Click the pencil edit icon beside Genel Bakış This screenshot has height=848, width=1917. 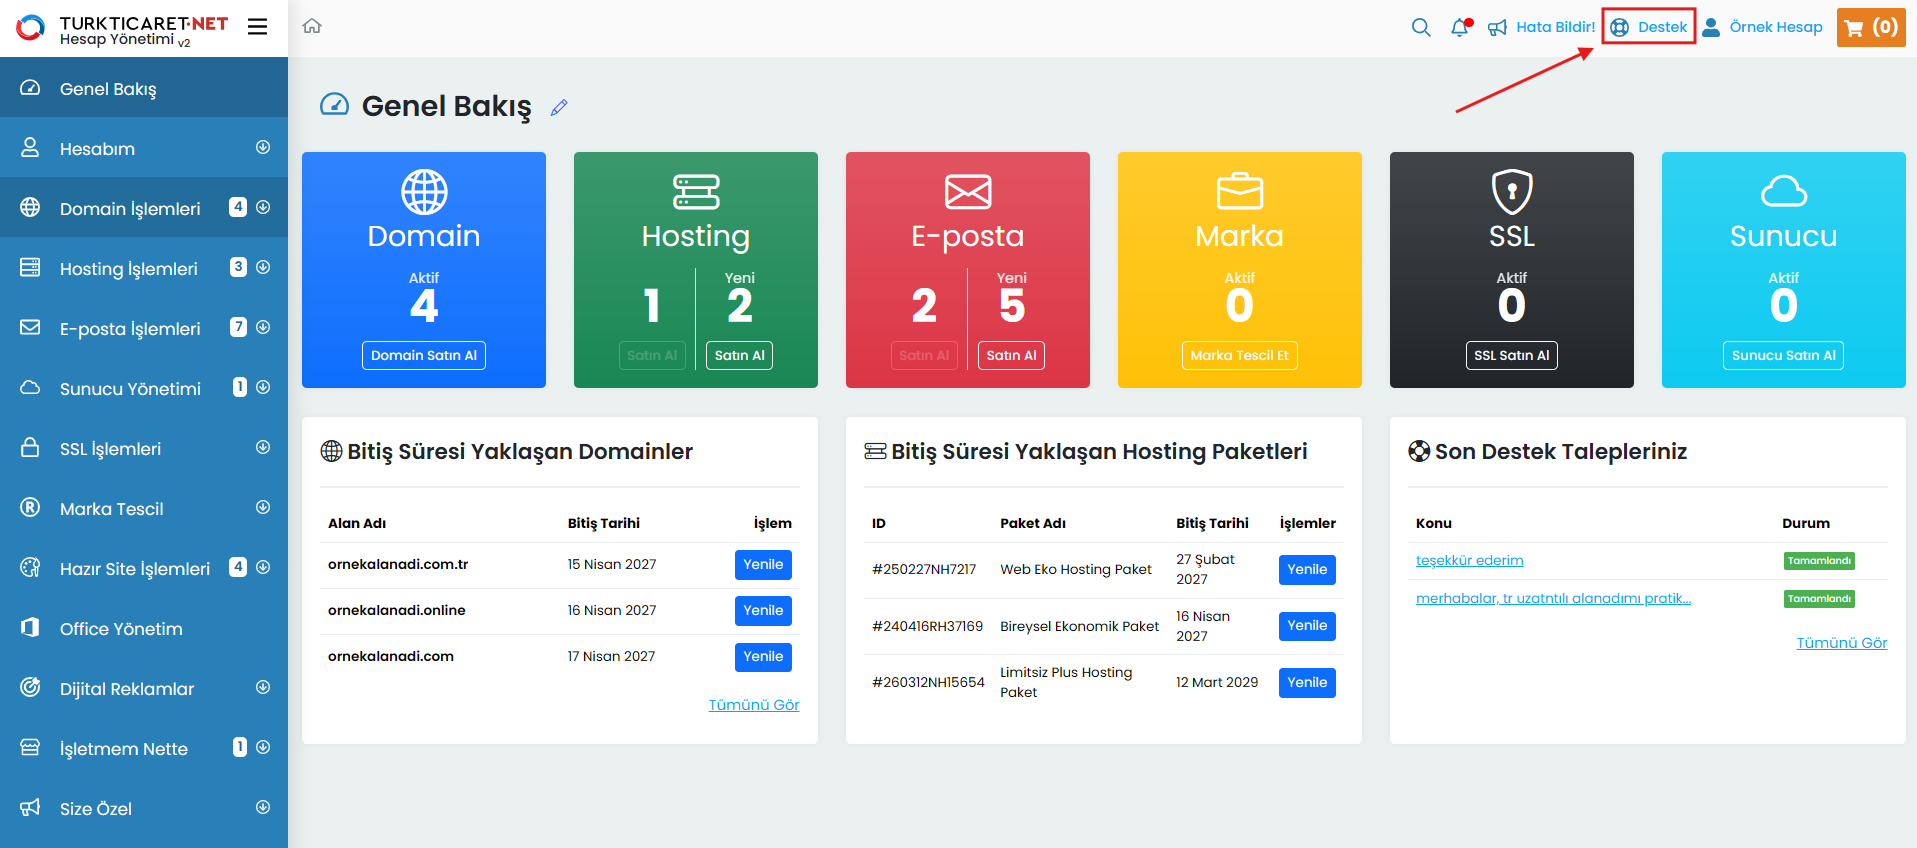[x=559, y=107]
